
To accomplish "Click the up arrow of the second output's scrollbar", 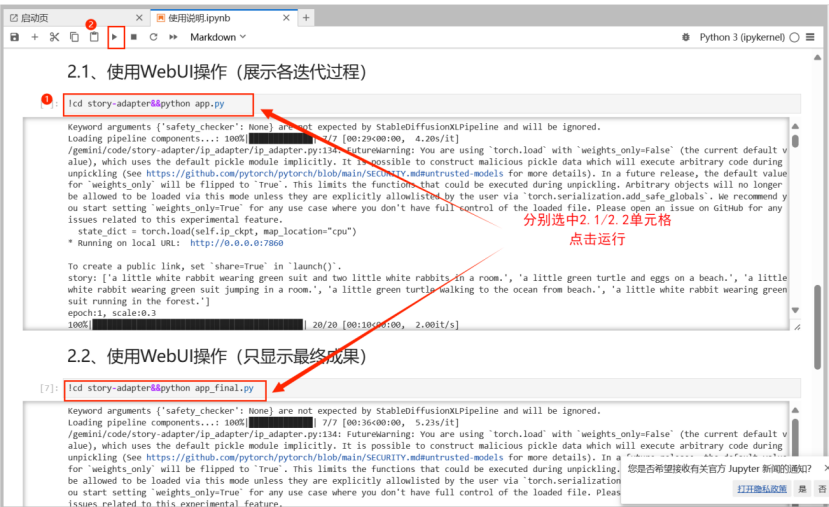I will [x=795, y=410].
